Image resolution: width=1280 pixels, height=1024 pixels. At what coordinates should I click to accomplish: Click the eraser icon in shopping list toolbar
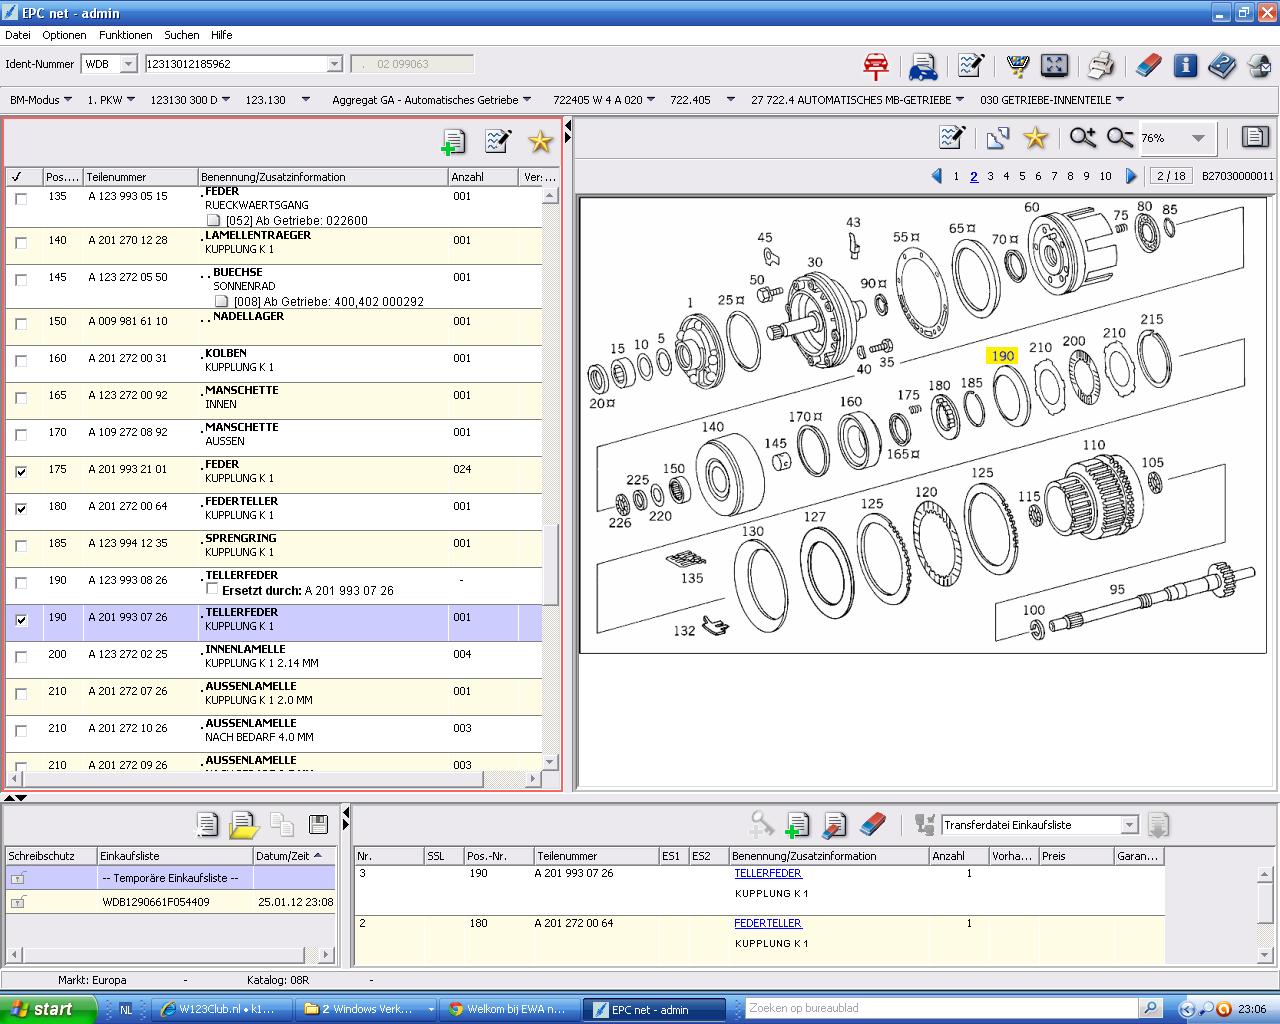872,825
